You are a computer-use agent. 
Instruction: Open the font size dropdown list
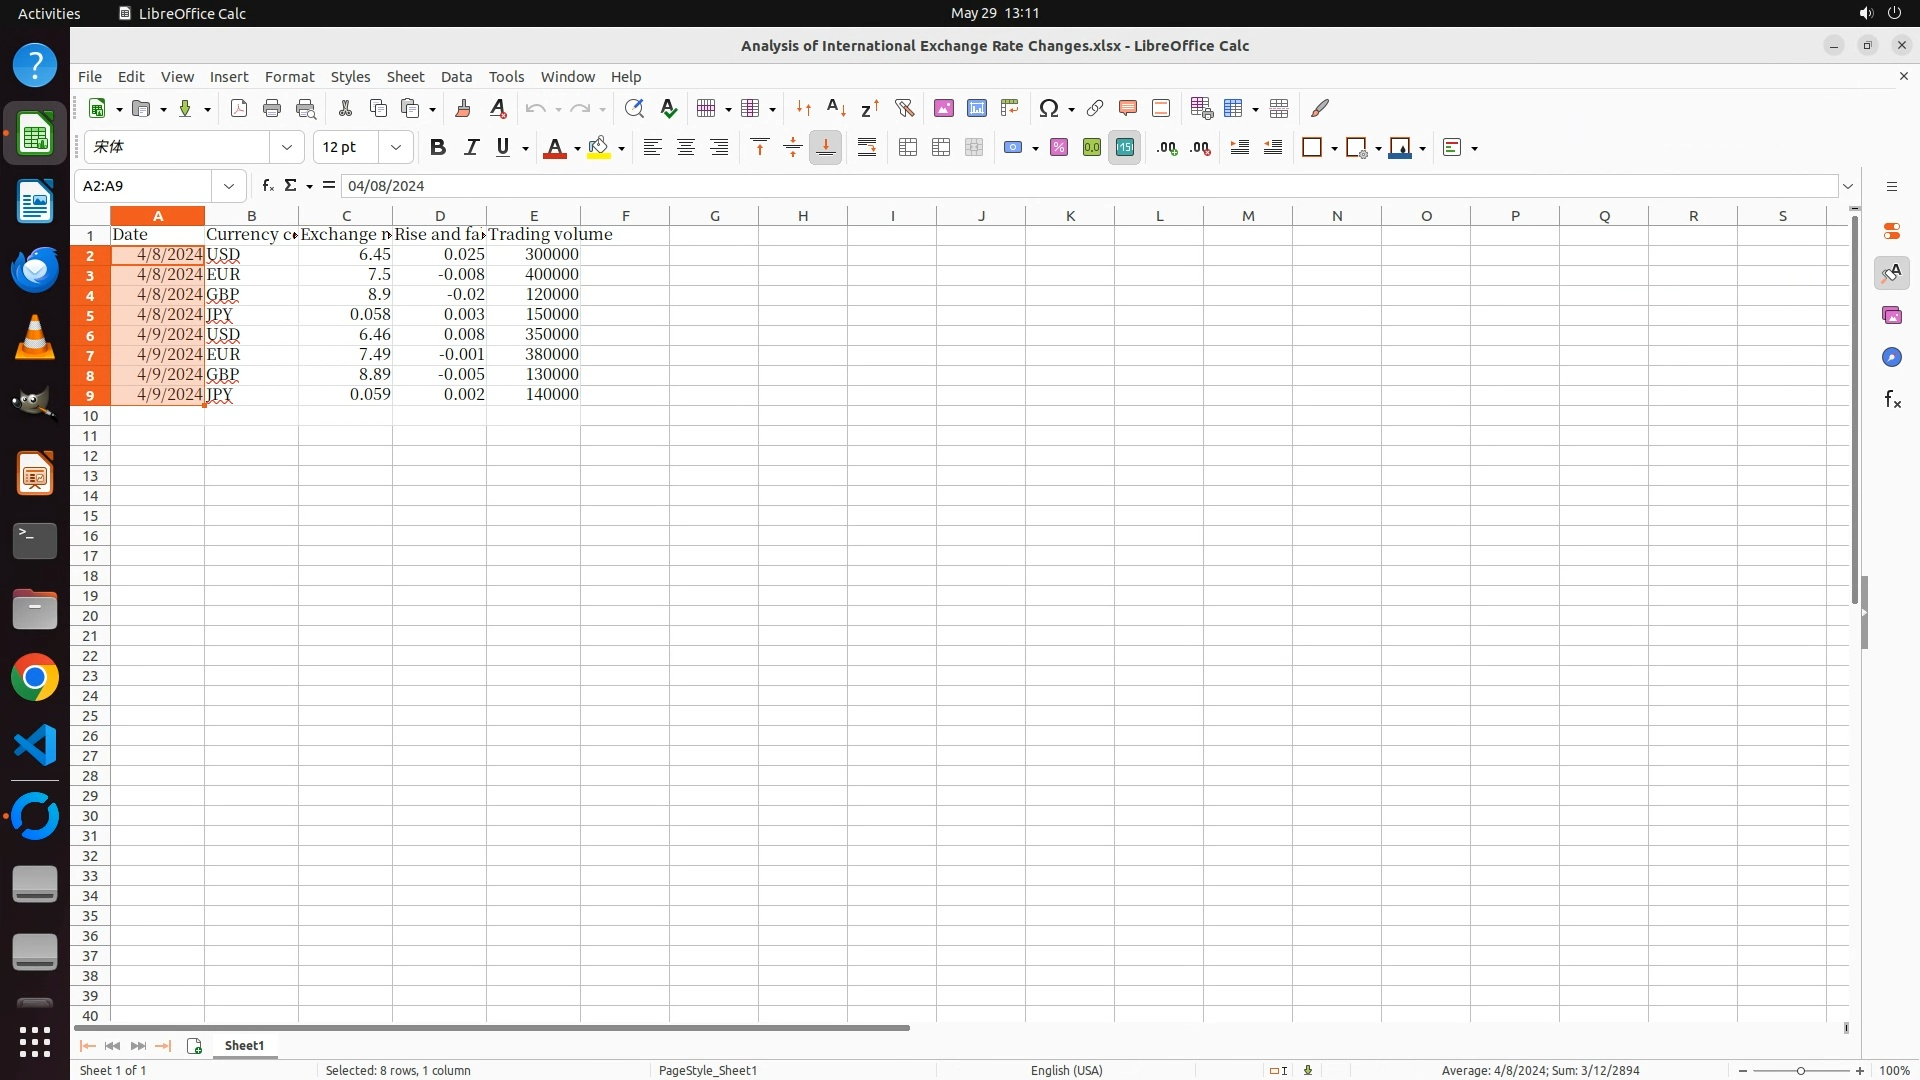(396, 148)
